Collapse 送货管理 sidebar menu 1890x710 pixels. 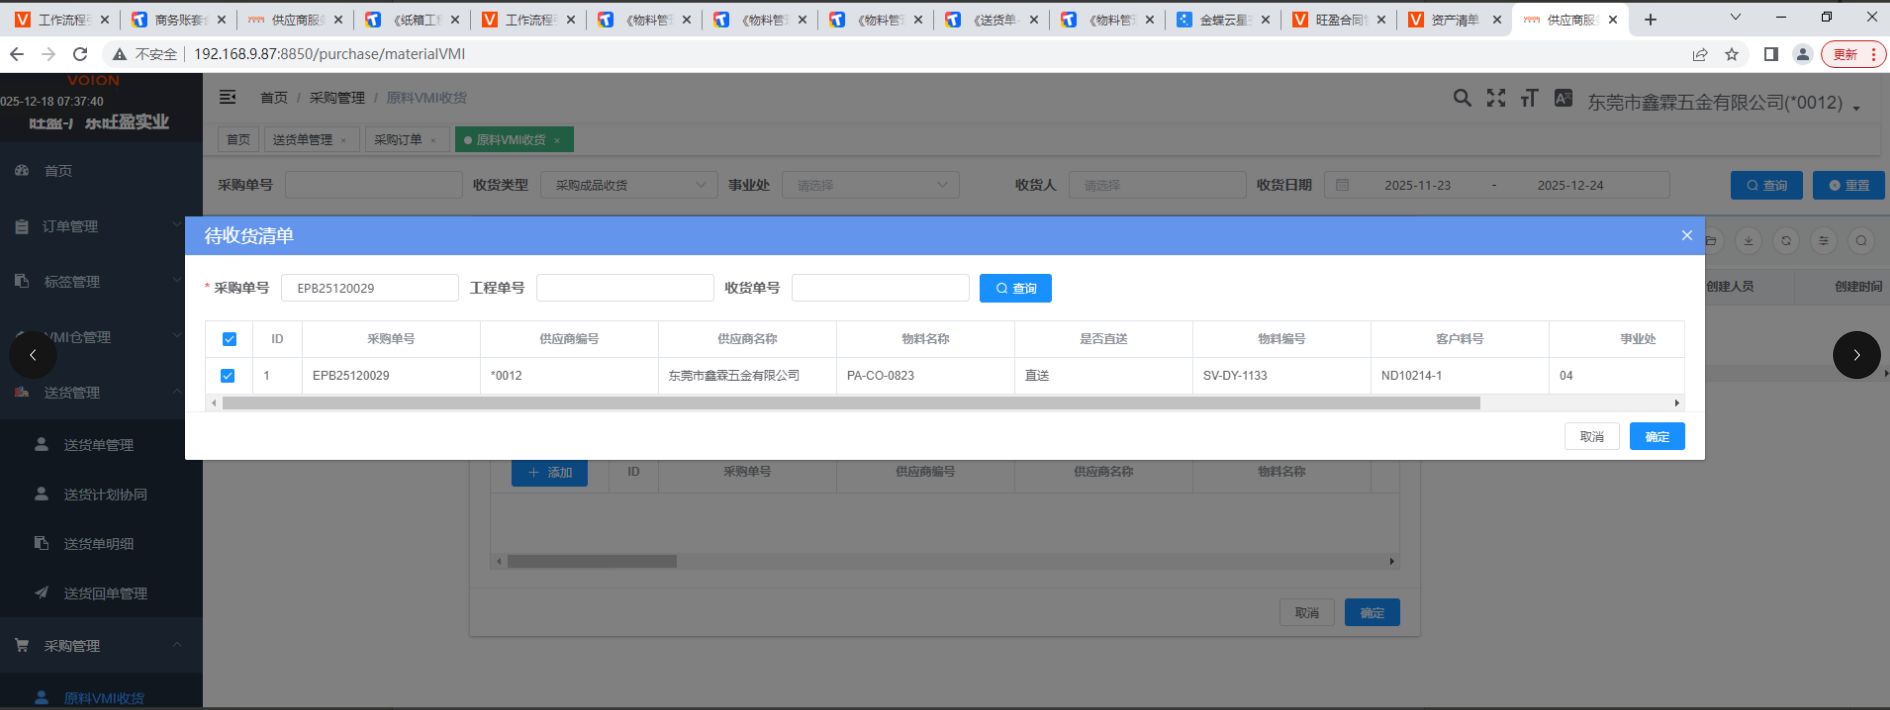tap(101, 393)
